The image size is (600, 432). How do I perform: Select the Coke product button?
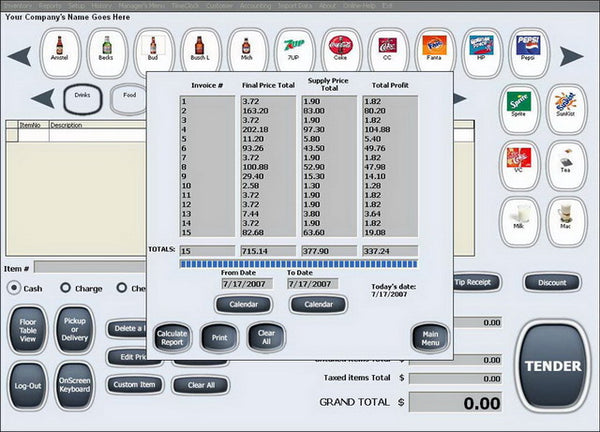[x=340, y=48]
